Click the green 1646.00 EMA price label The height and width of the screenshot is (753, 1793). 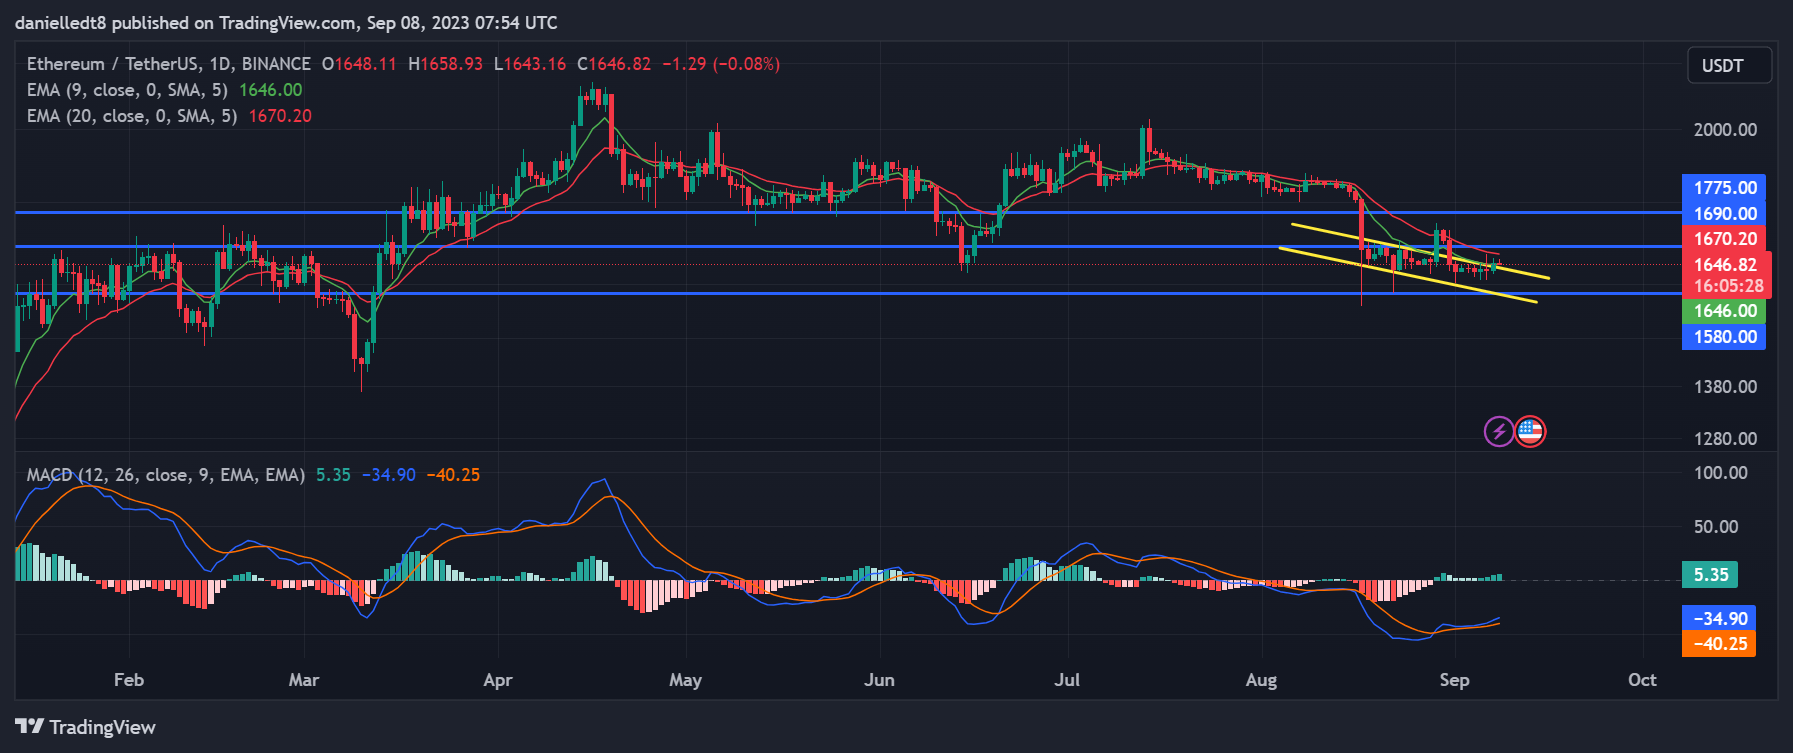(1724, 311)
